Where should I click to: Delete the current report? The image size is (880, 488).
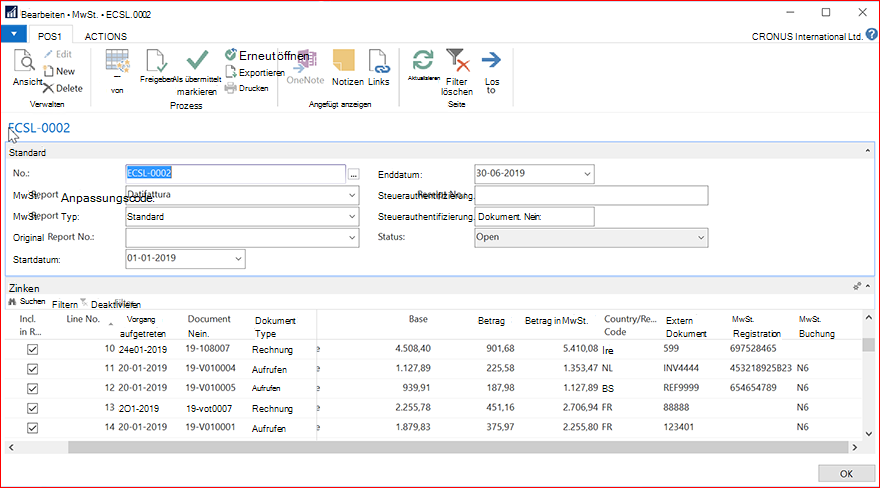[63, 88]
